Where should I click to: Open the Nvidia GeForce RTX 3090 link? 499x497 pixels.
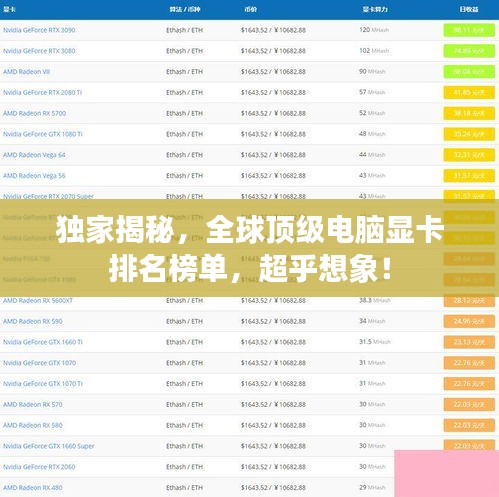[39, 30]
